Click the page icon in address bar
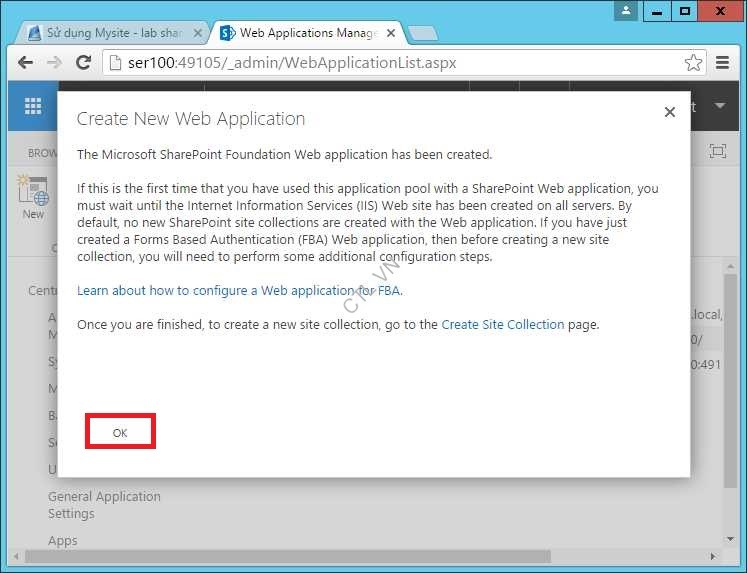The image size is (747, 573). (x=115, y=62)
